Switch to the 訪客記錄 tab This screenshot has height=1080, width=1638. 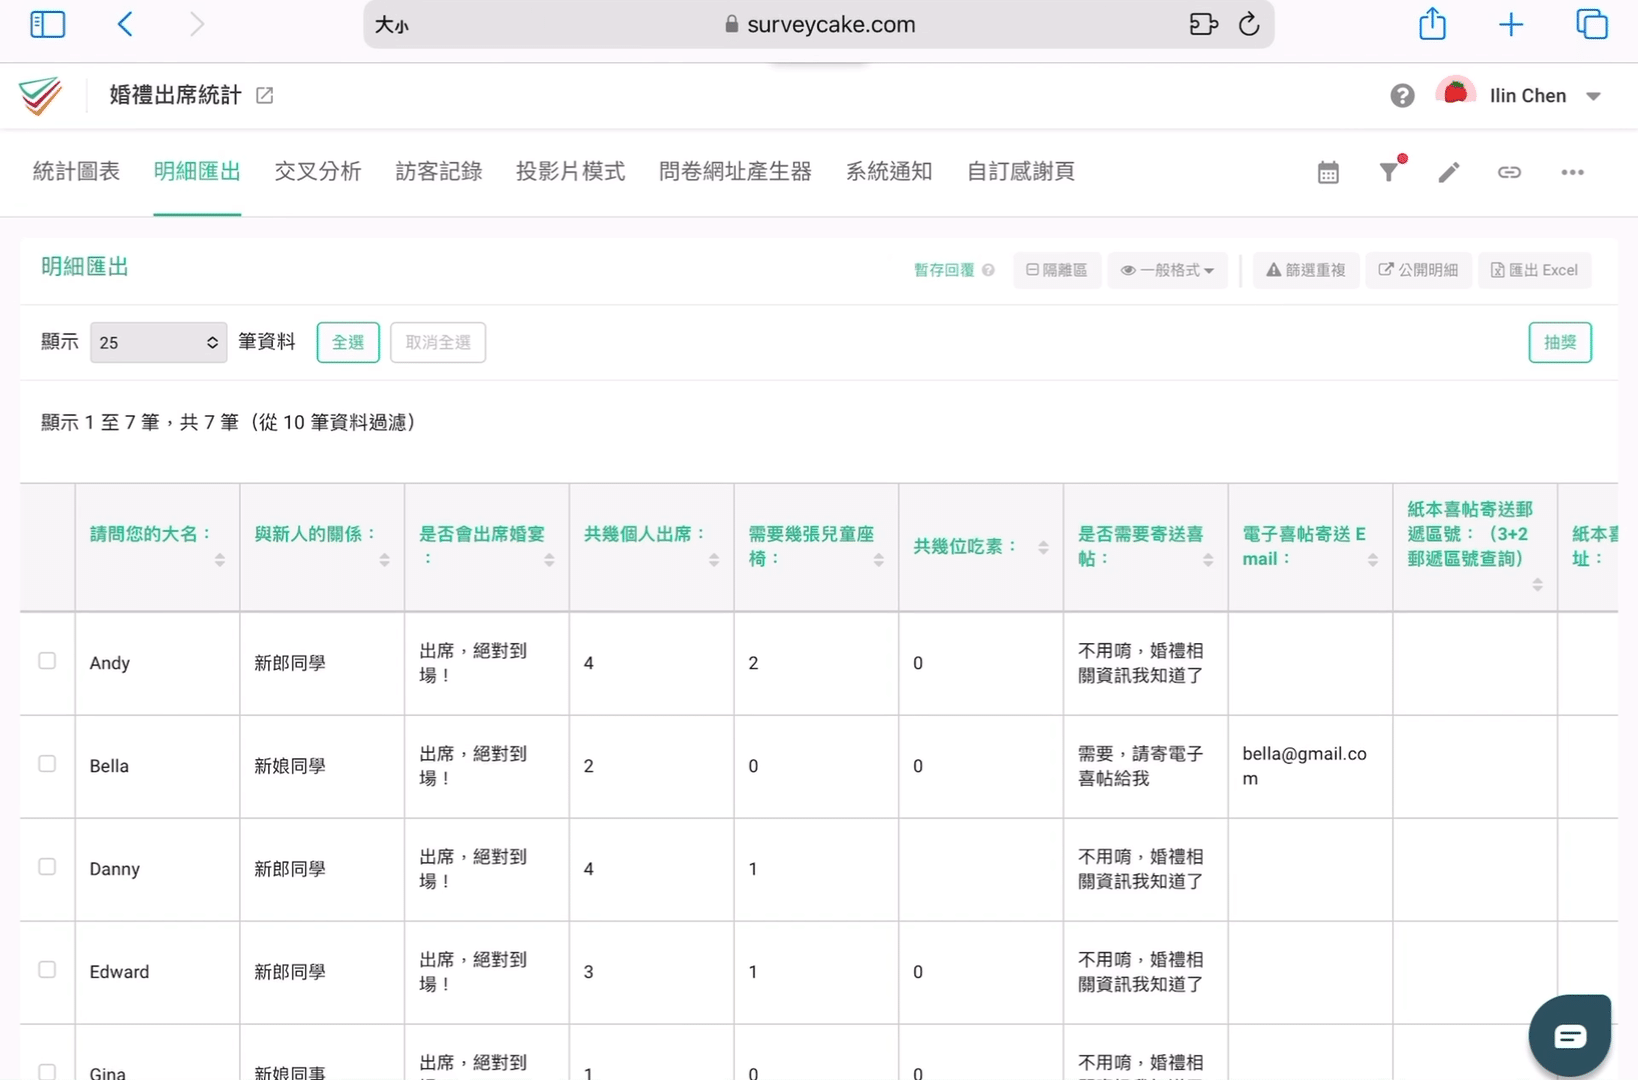coord(439,171)
